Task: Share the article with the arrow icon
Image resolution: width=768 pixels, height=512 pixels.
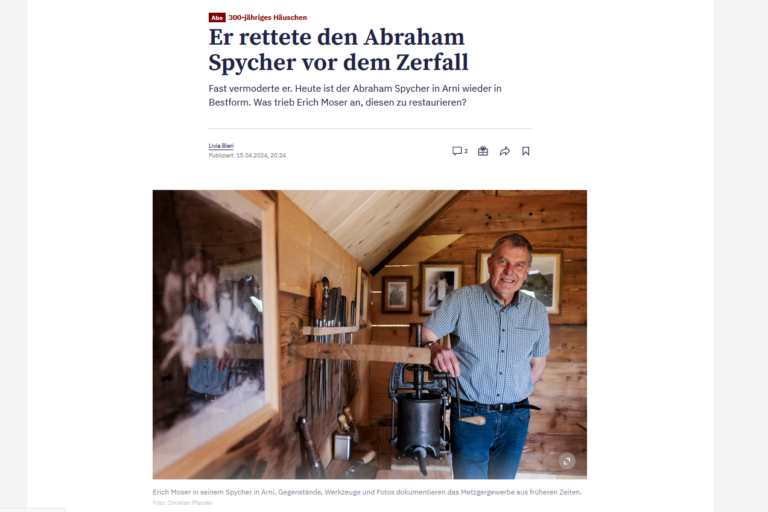Action: click(504, 151)
